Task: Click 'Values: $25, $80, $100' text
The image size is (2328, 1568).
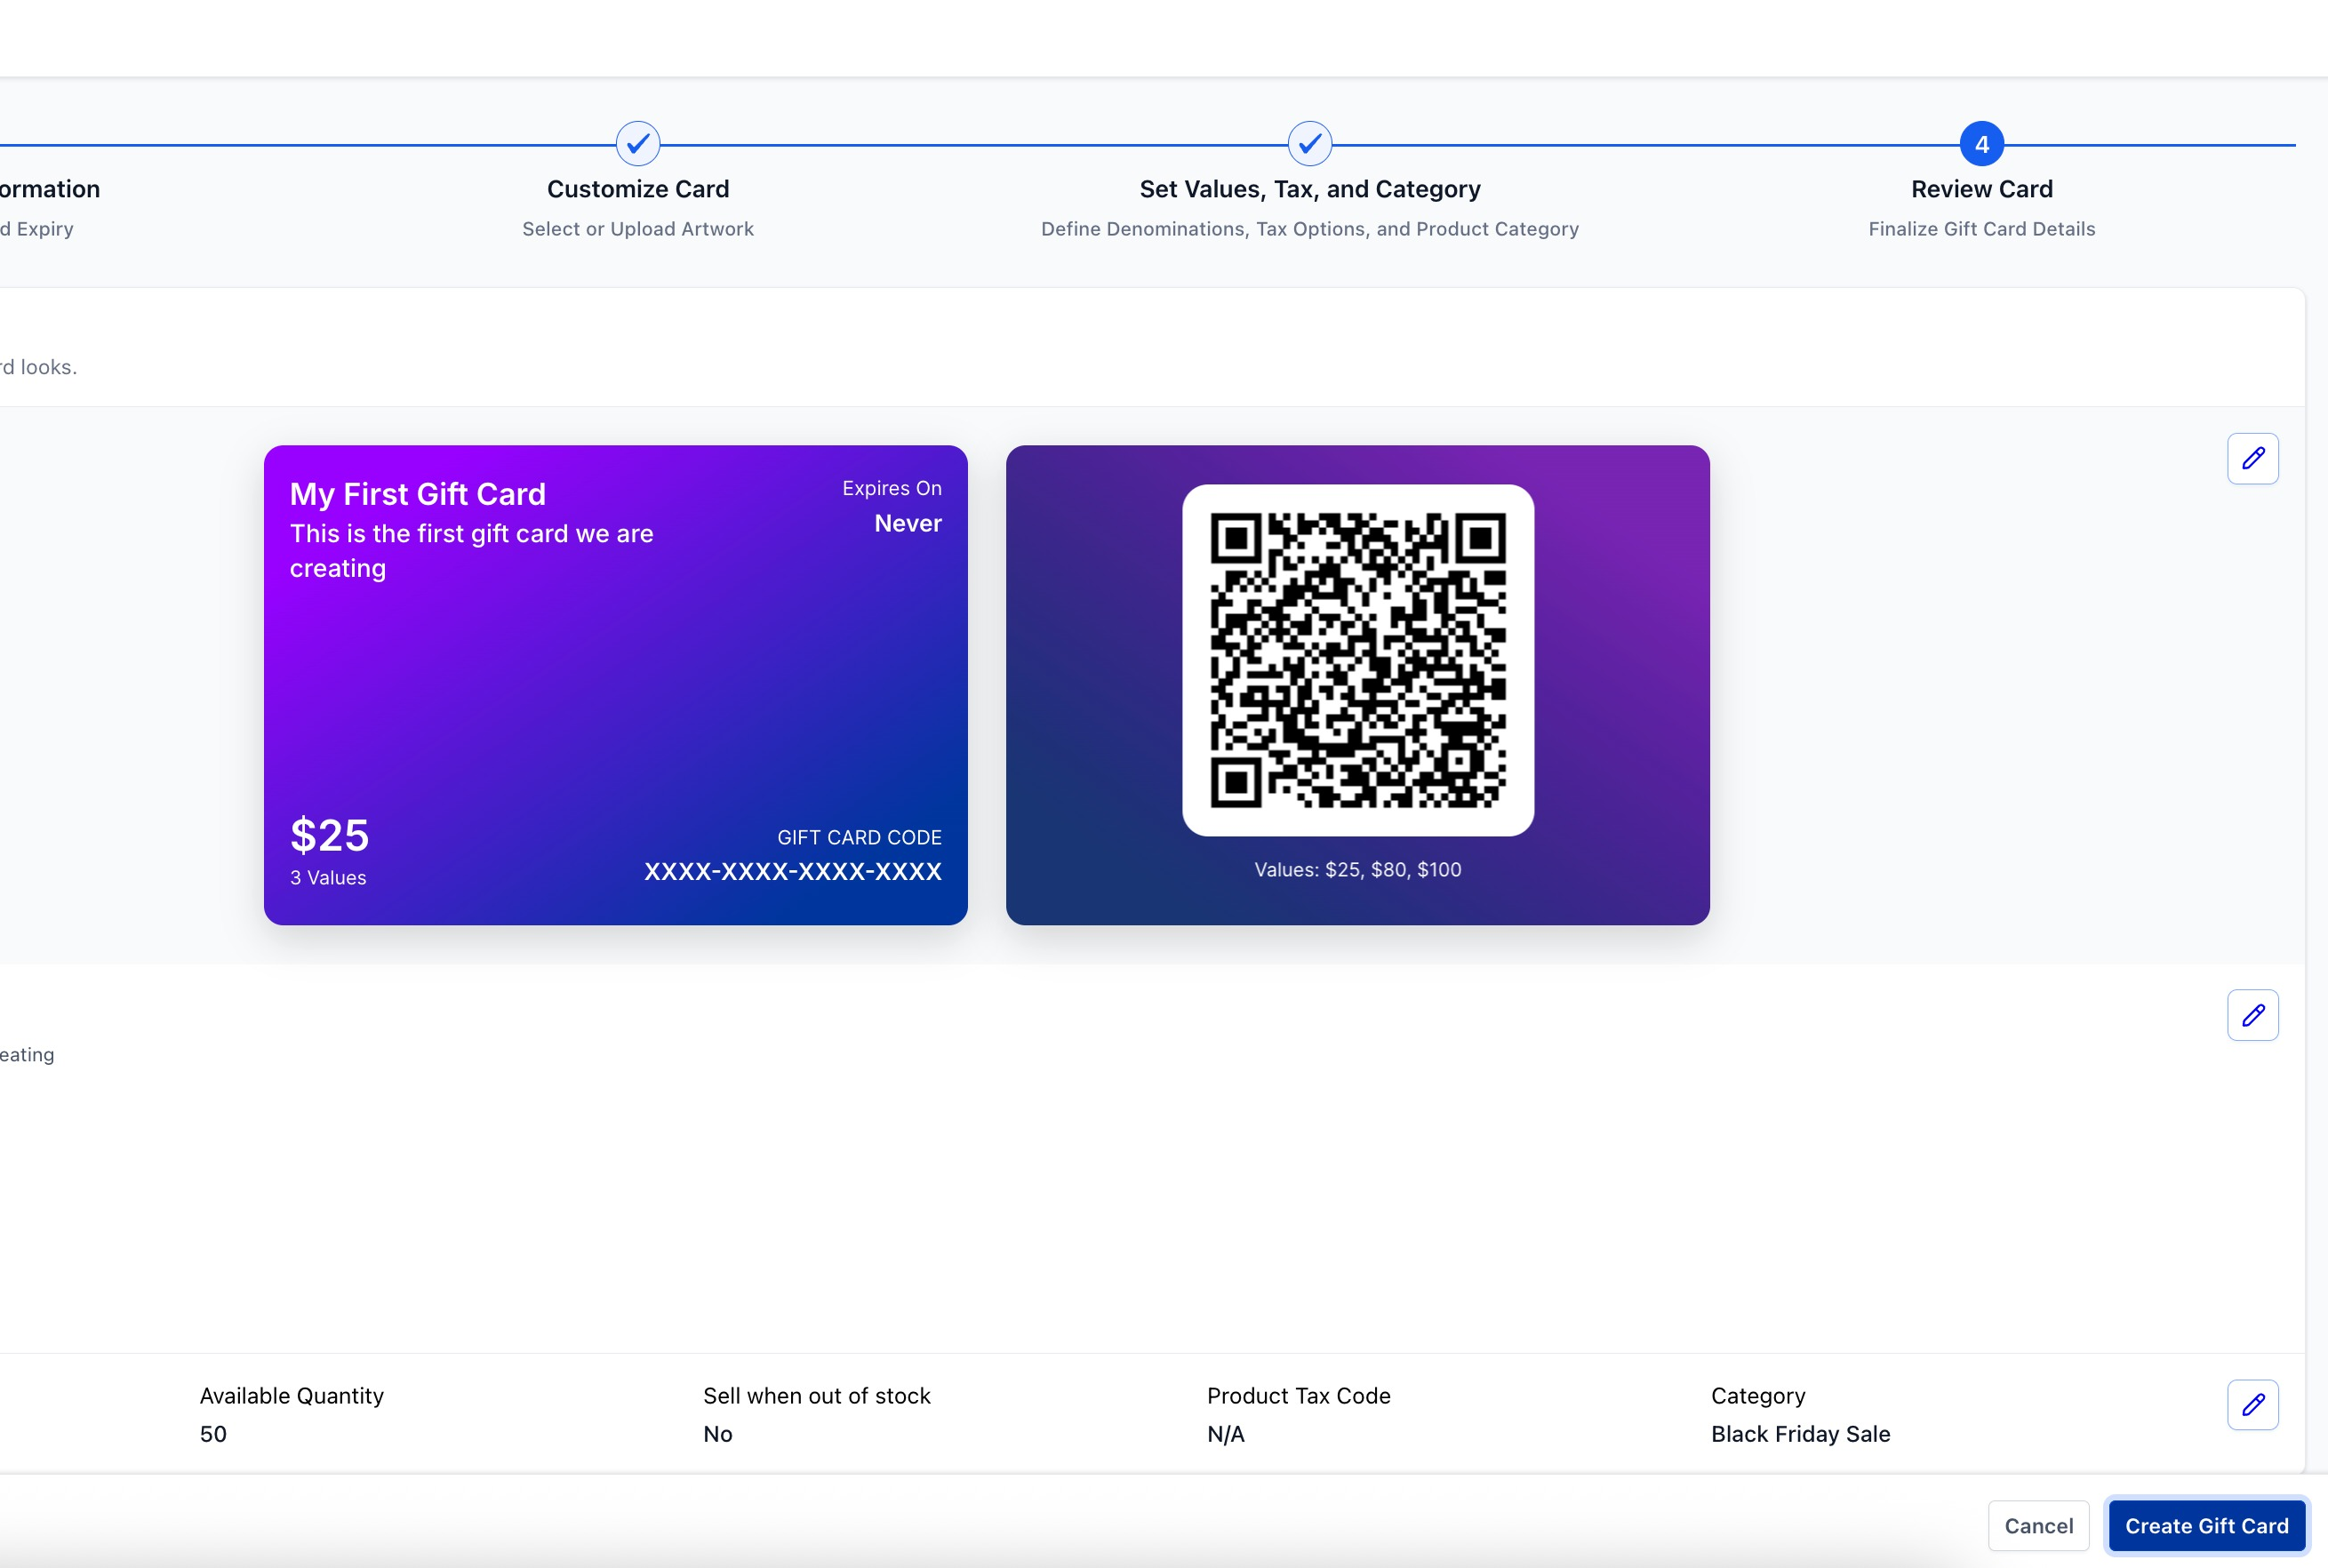Action: coord(1357,869)
